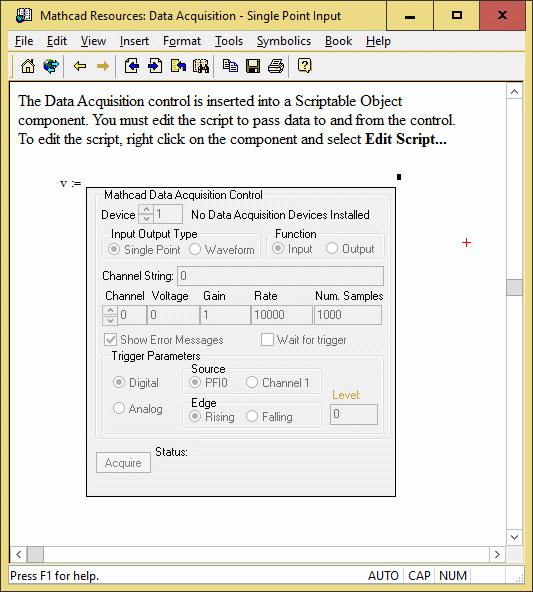Click the Num. Samples field
This screenshot has height=592, width=533.
coord(348,315)
